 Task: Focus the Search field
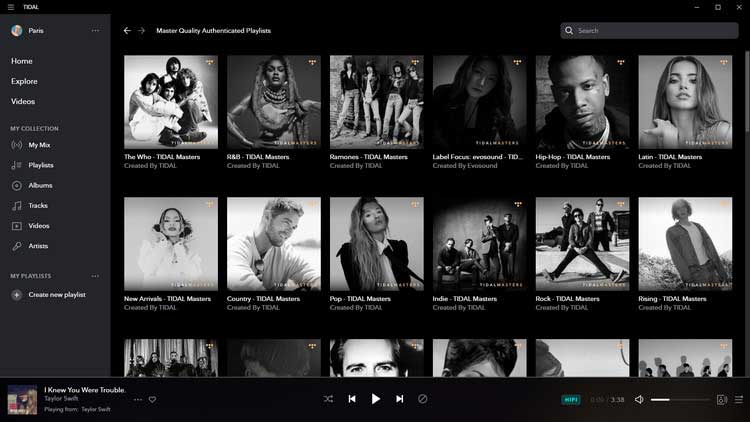649,31
